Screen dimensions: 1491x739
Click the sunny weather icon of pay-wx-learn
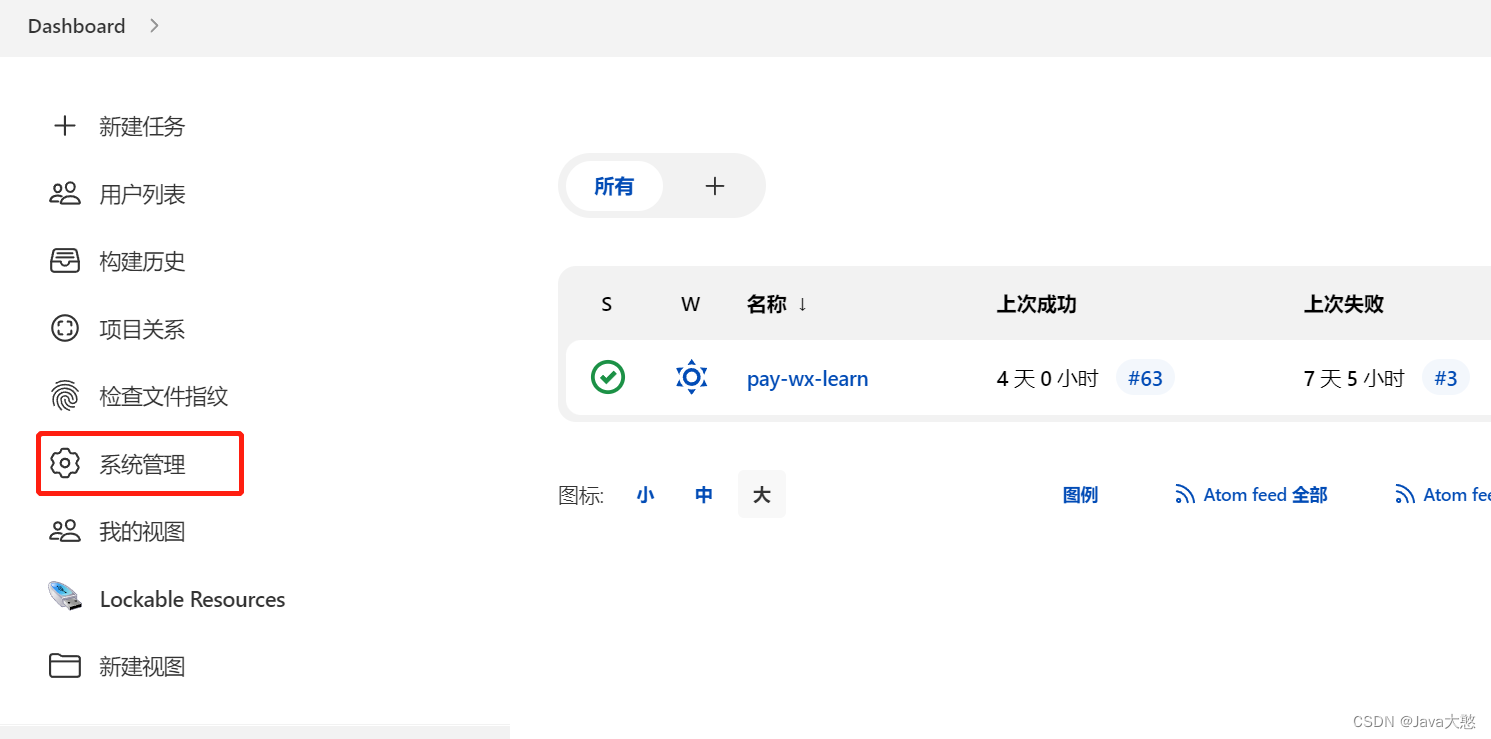tap(691, 378)
